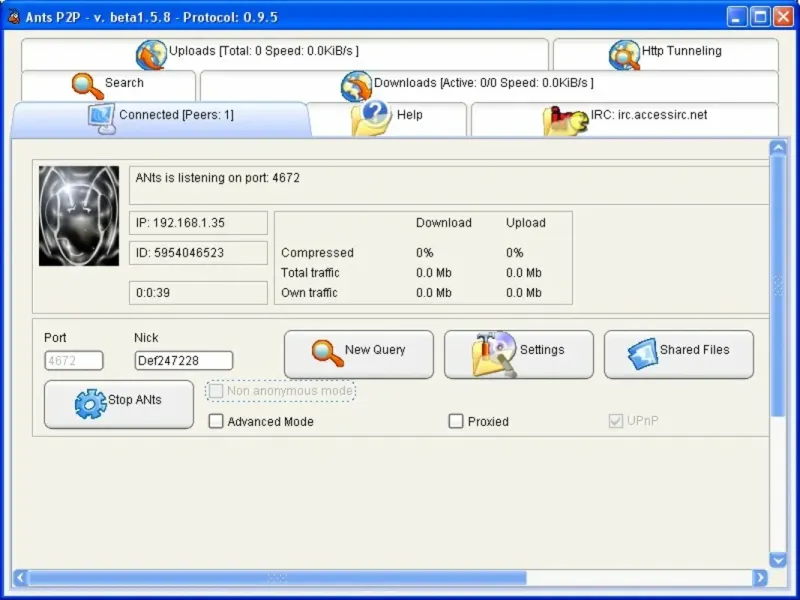Viewport: 800px width, 600px height.
Task: Open the Settings button
Action: click(x=519, y=354)
